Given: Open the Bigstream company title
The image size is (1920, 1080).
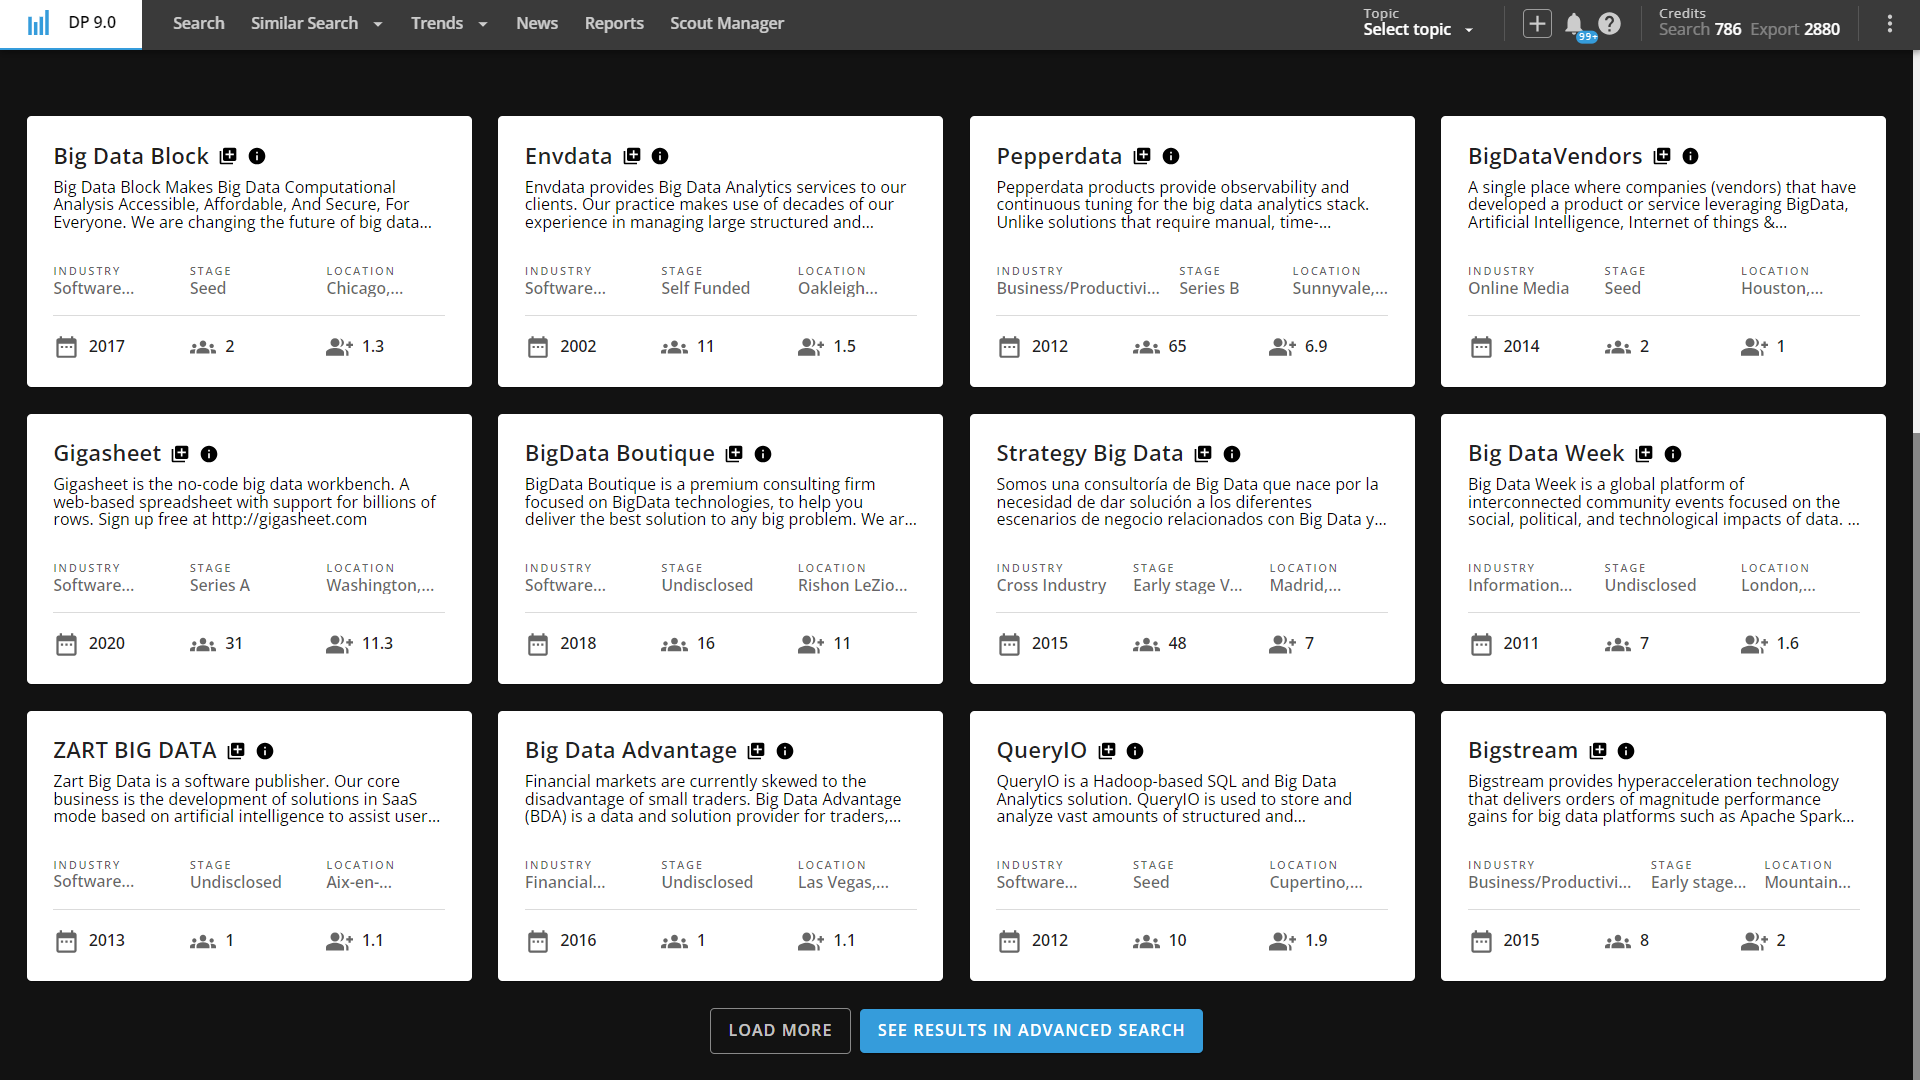Looking at the screenshot, I should (x=1523, y=751).
